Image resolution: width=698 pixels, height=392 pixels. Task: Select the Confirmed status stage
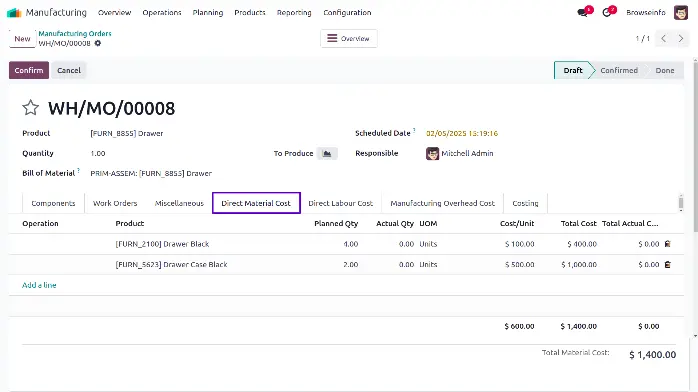coord(619,70)
